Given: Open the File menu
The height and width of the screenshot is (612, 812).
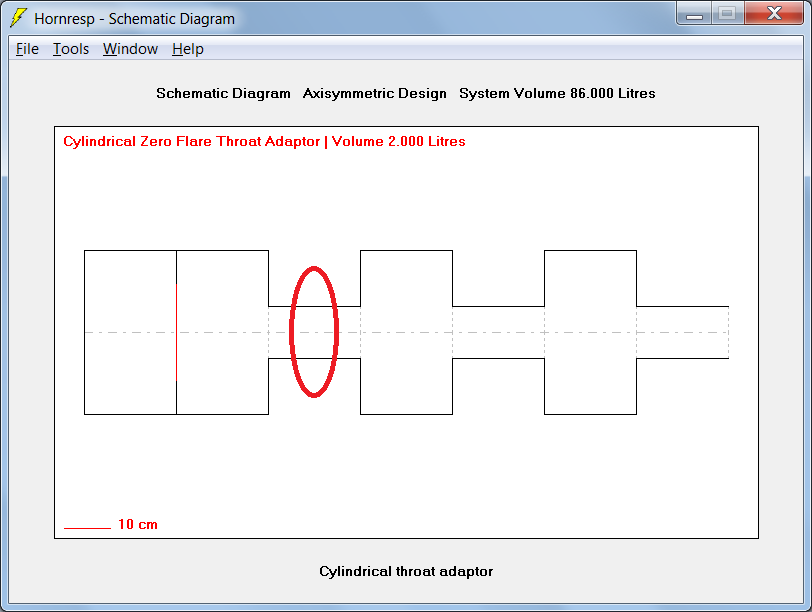Looking at the screenshot, I should click(27, 49).
